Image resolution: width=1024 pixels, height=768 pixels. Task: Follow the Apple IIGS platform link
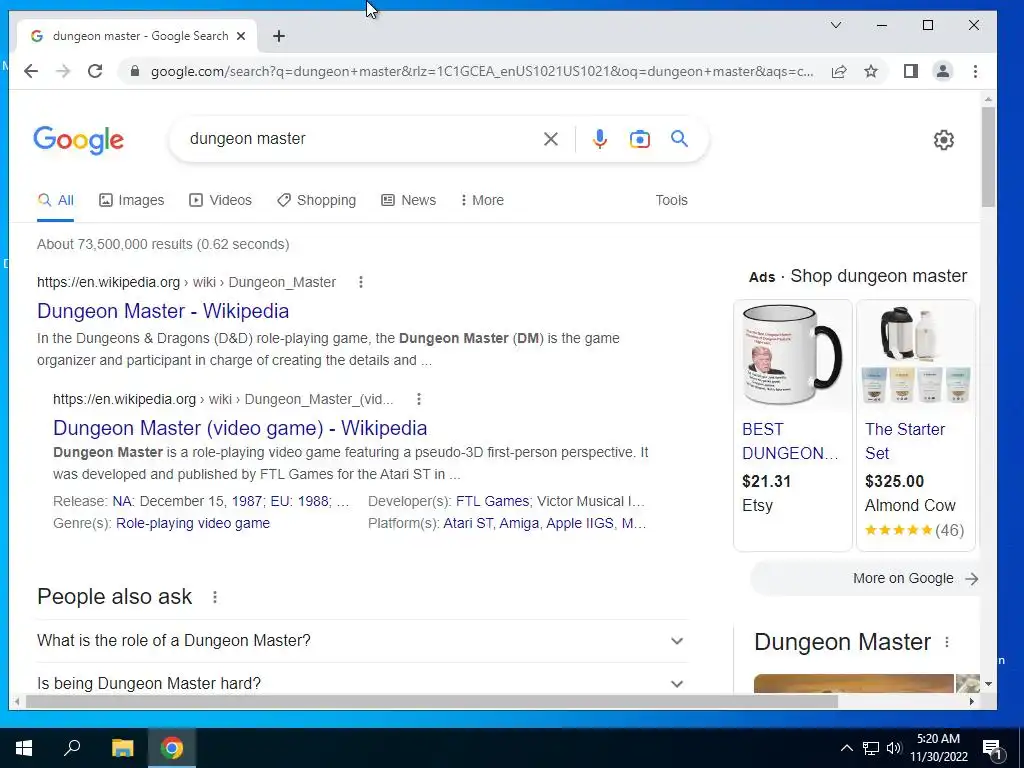580,523
